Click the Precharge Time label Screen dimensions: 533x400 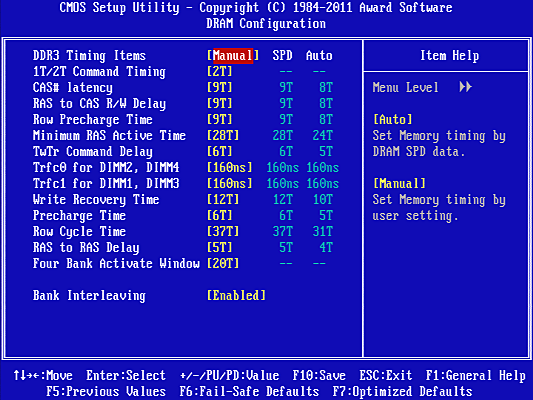(x=80, y=215)
